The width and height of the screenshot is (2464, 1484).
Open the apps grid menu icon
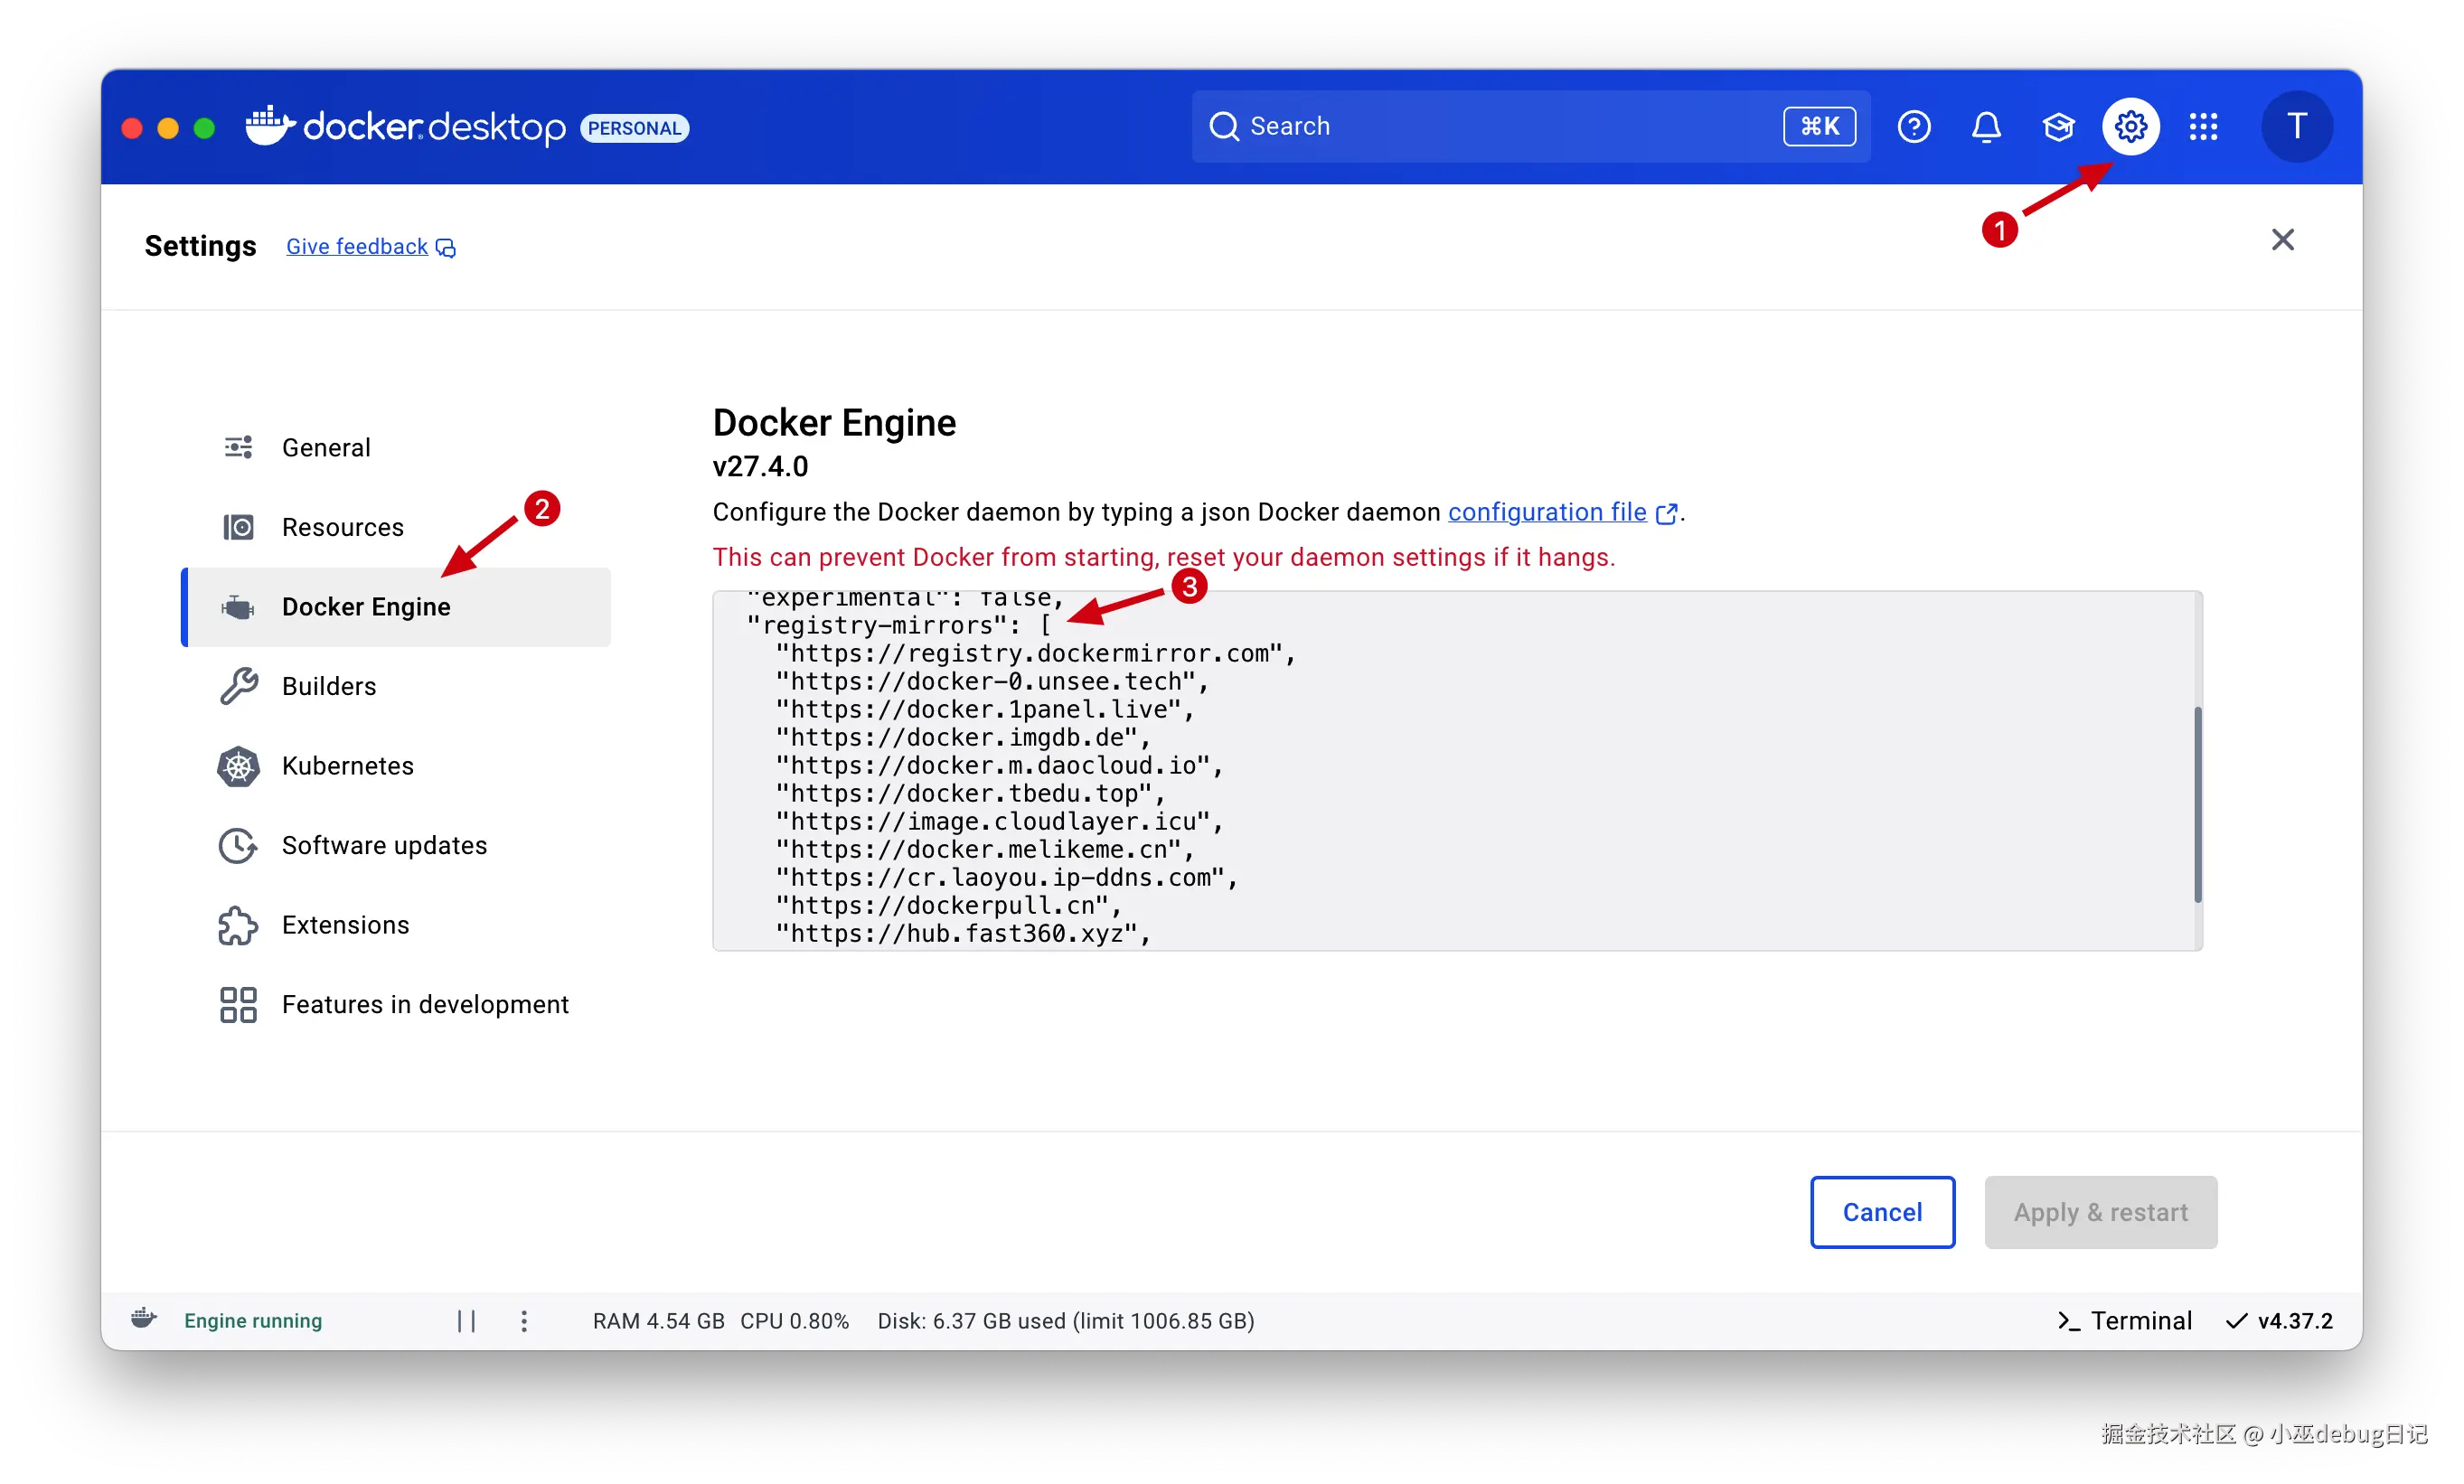[x=2203, y=127]
